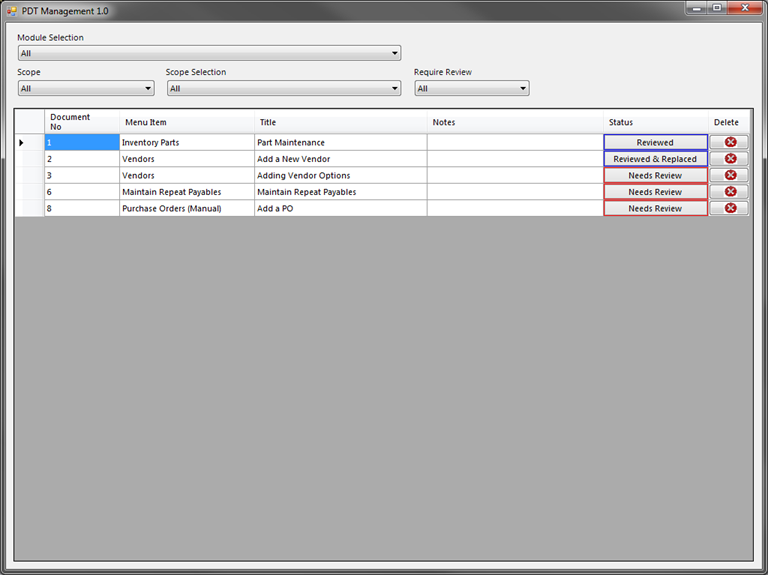Delete the Add a New Vendor row

coord(729,159)
